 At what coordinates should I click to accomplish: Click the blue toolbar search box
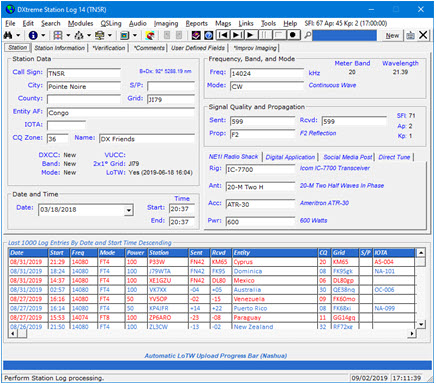pyautogui.click(x=344, y=35)
